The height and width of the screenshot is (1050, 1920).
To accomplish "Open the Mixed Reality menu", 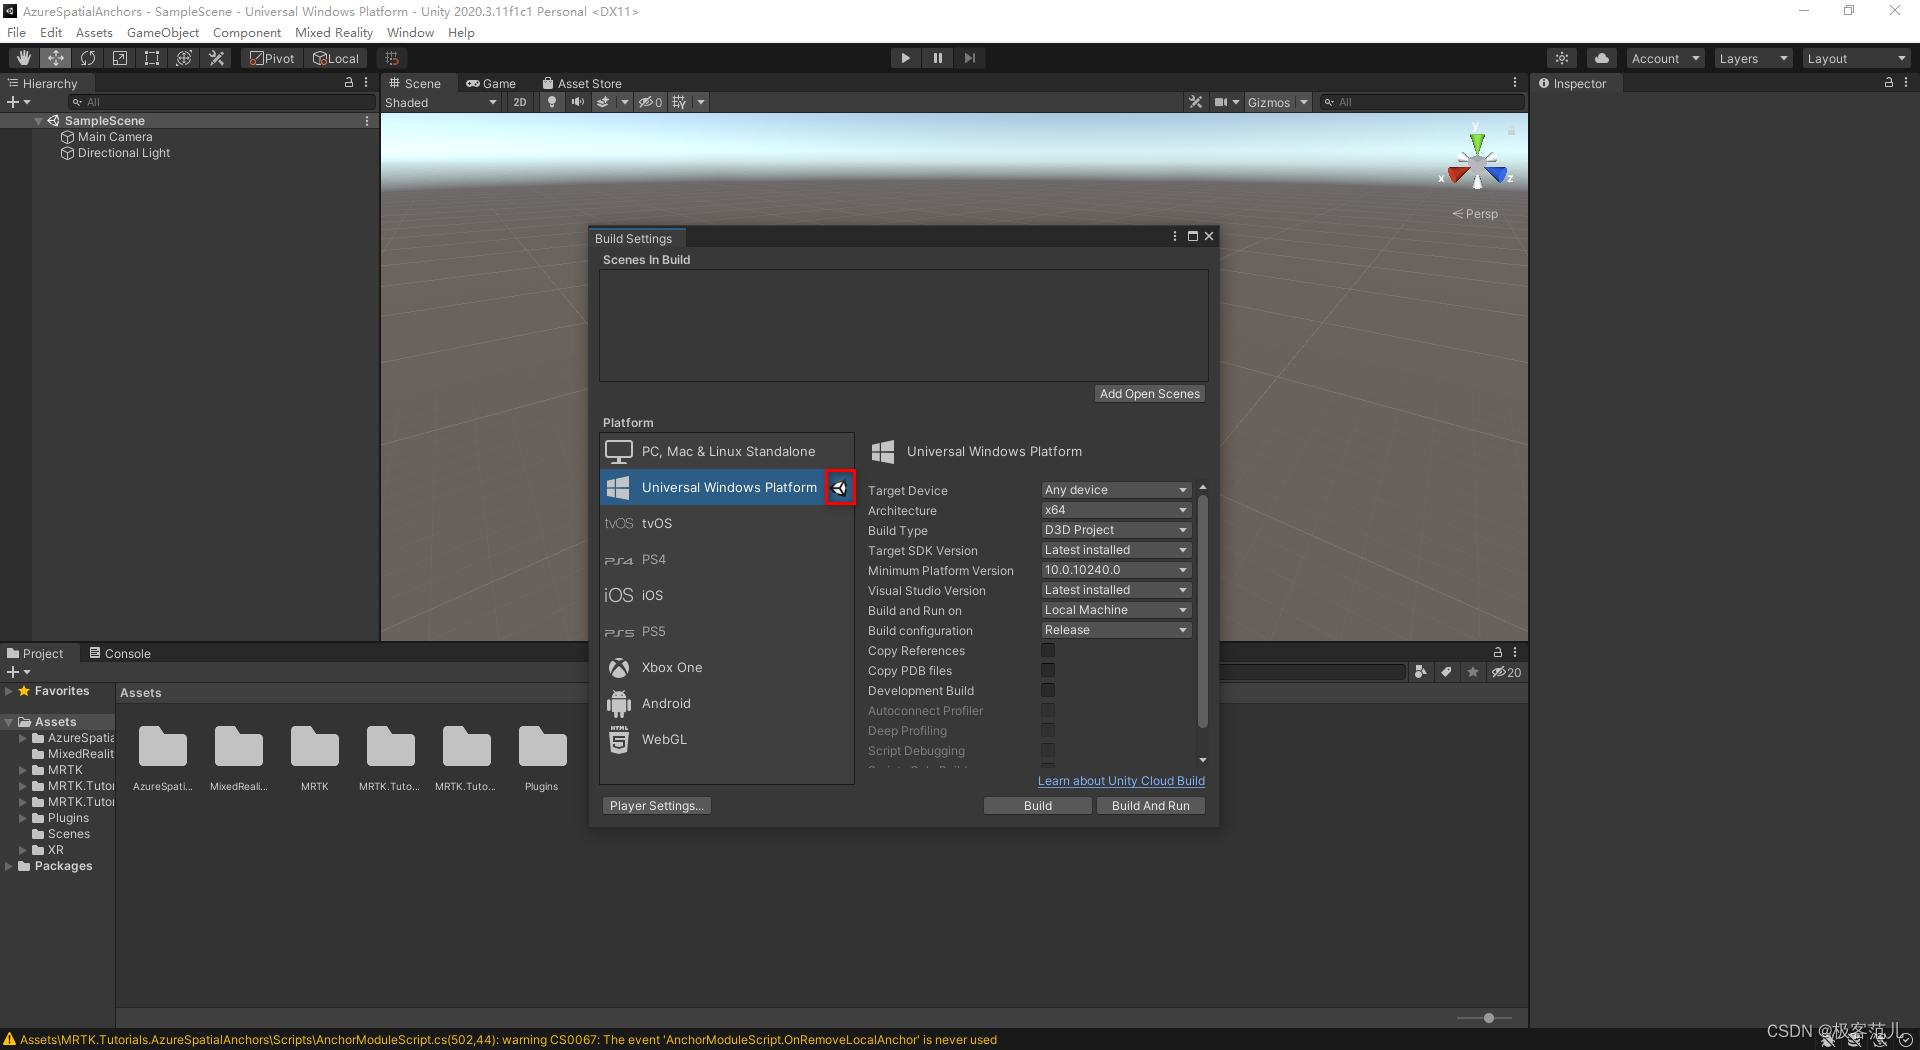I will click(334, 32).
